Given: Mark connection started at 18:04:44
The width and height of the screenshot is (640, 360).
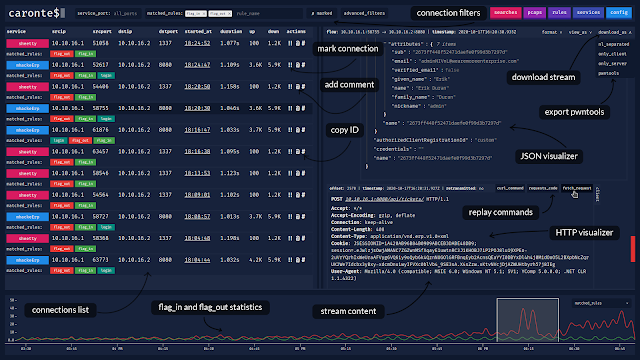Looking at the screenshot, I should (290, 260).
